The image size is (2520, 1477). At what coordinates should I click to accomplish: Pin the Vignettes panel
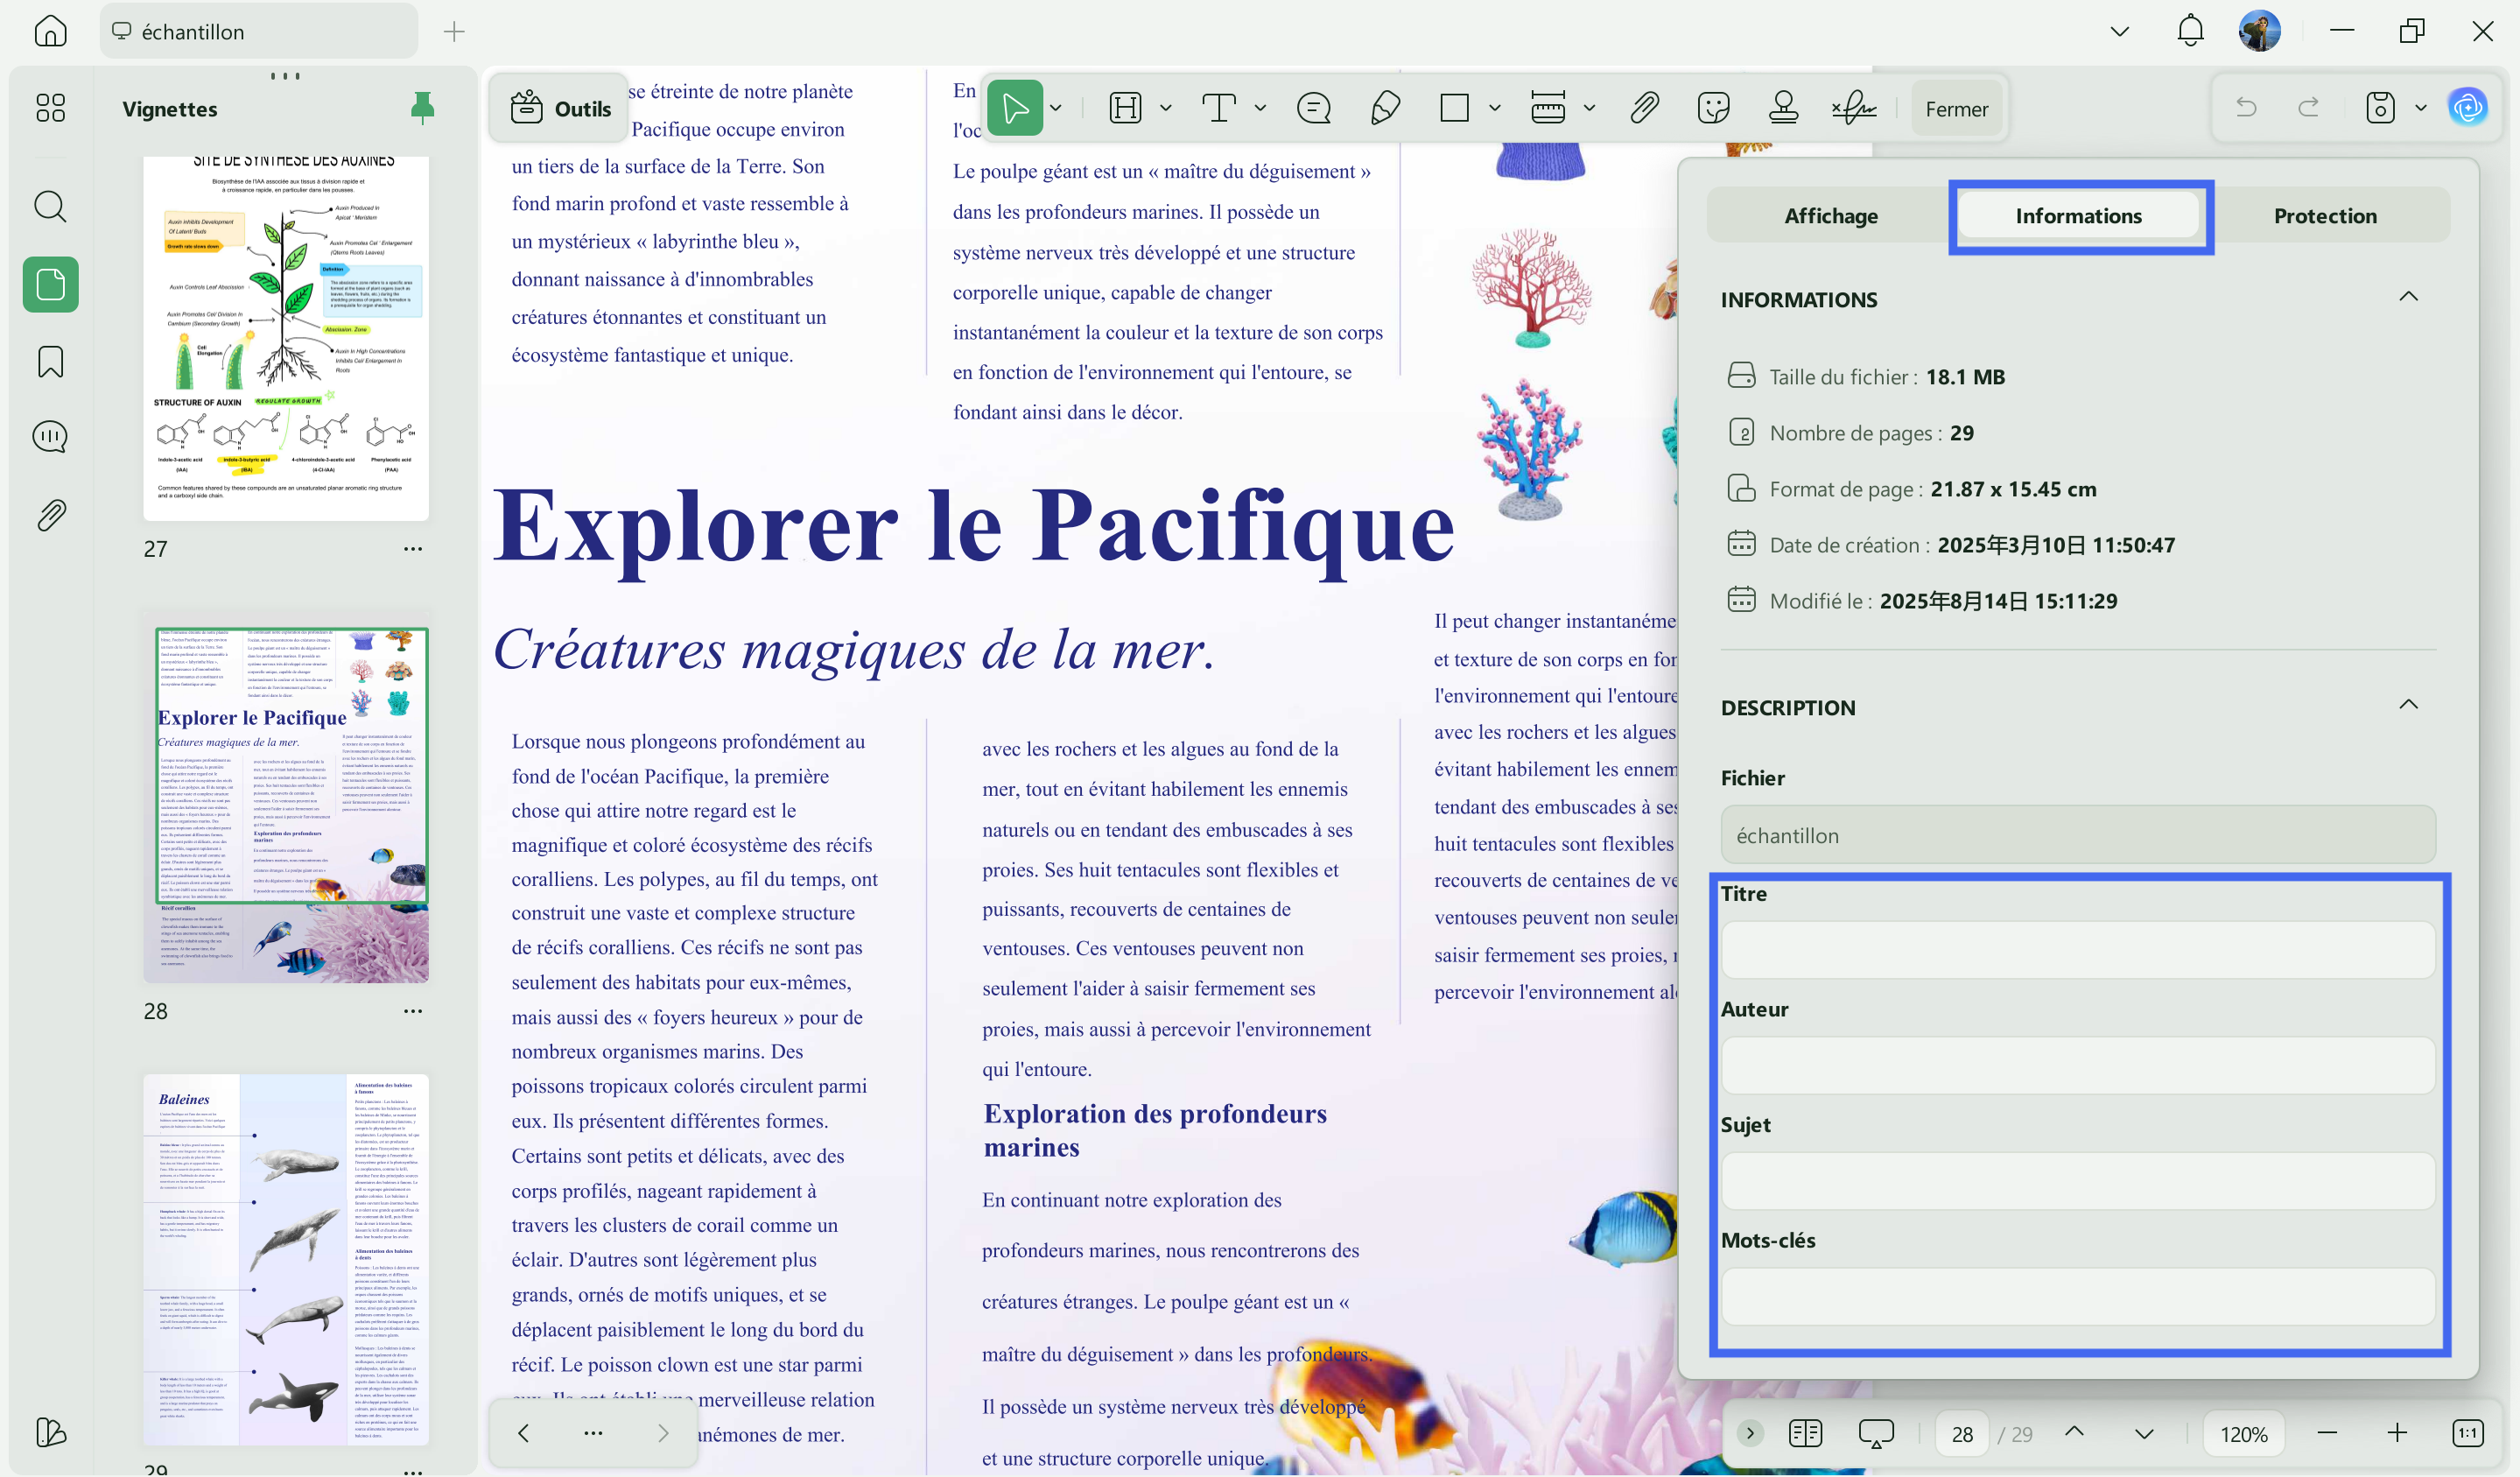point(422,108)
